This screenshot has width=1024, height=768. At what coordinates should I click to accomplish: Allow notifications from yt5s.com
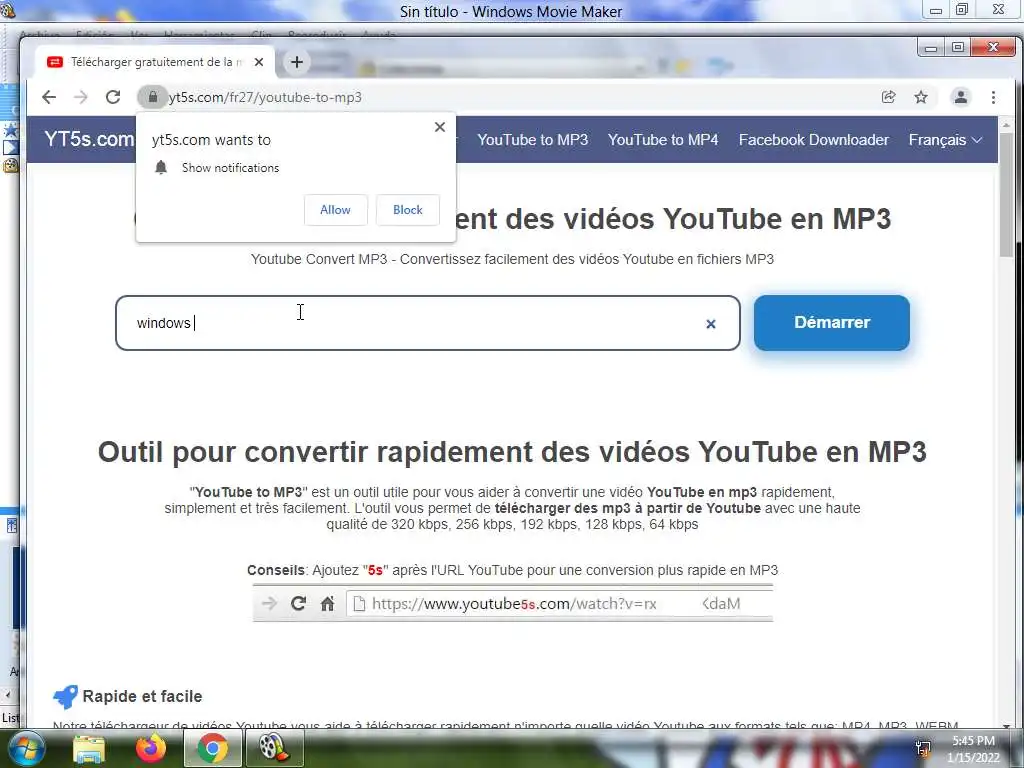pos(335,210)
